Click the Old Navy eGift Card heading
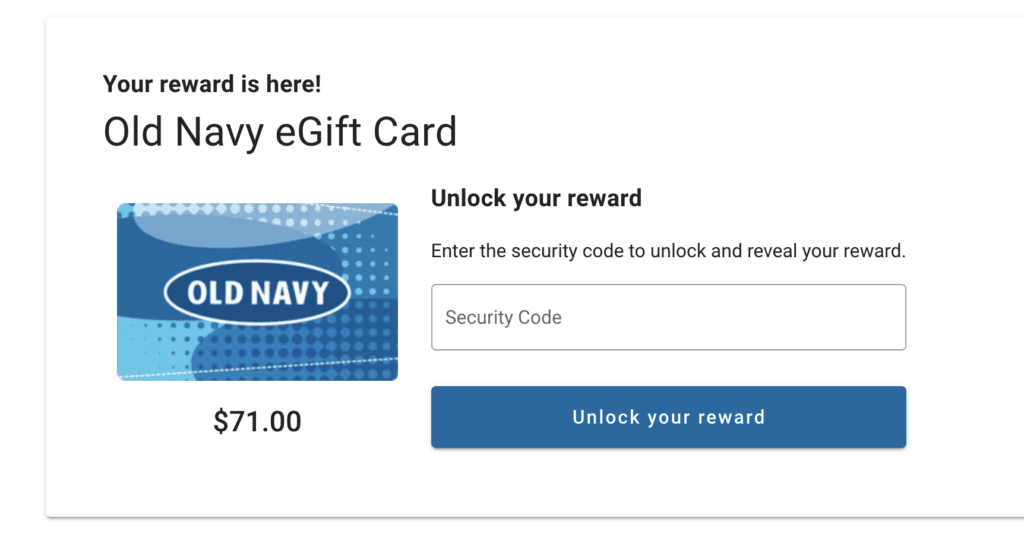Screen dimensions: 1024x543 280,132
